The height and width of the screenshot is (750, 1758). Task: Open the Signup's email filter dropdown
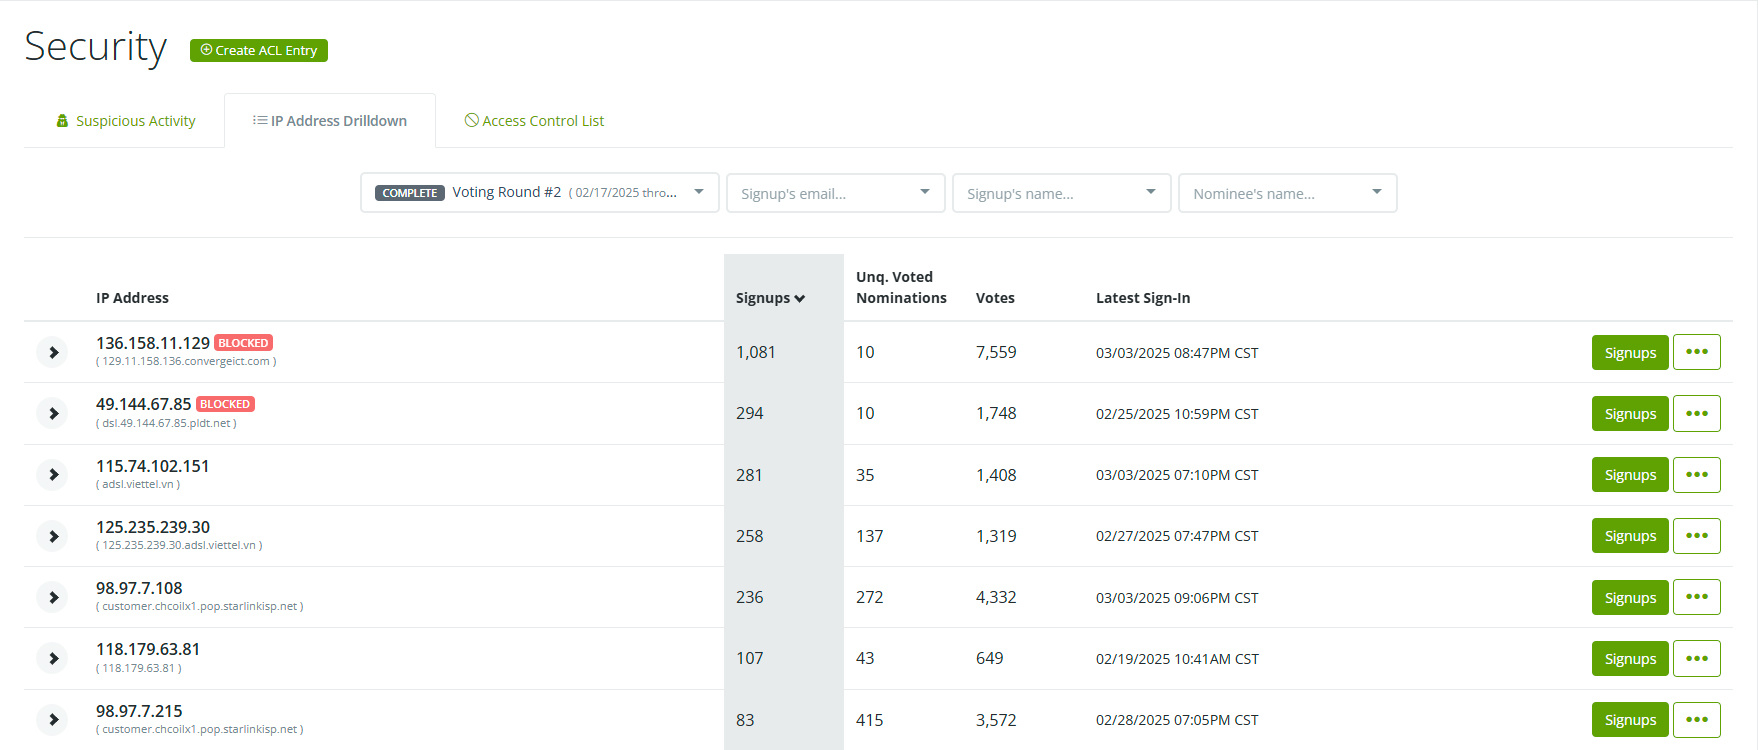(835, 193)
